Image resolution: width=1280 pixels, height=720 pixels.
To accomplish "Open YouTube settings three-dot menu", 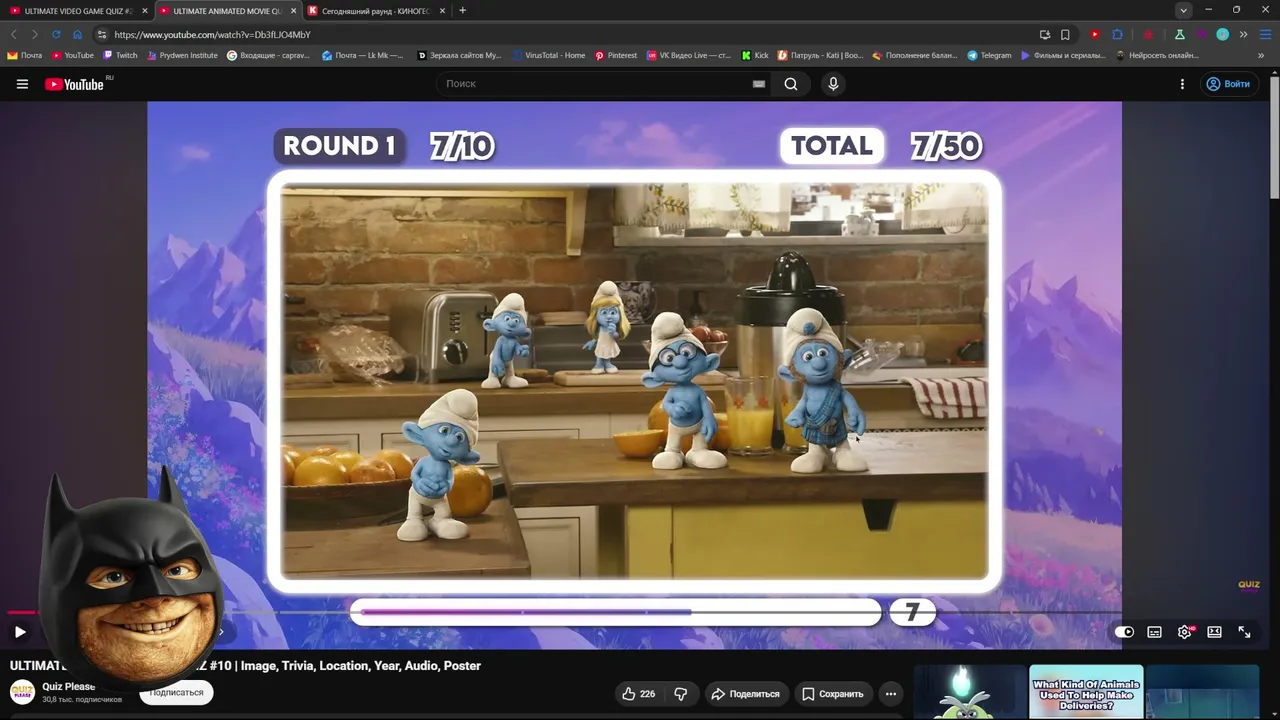I will click(1182, 84).
